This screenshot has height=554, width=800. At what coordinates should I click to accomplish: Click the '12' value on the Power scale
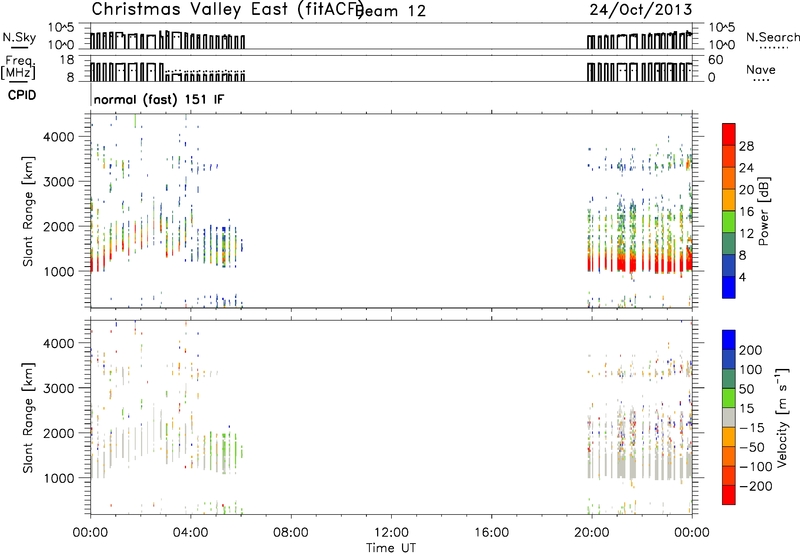click(746, 234)
